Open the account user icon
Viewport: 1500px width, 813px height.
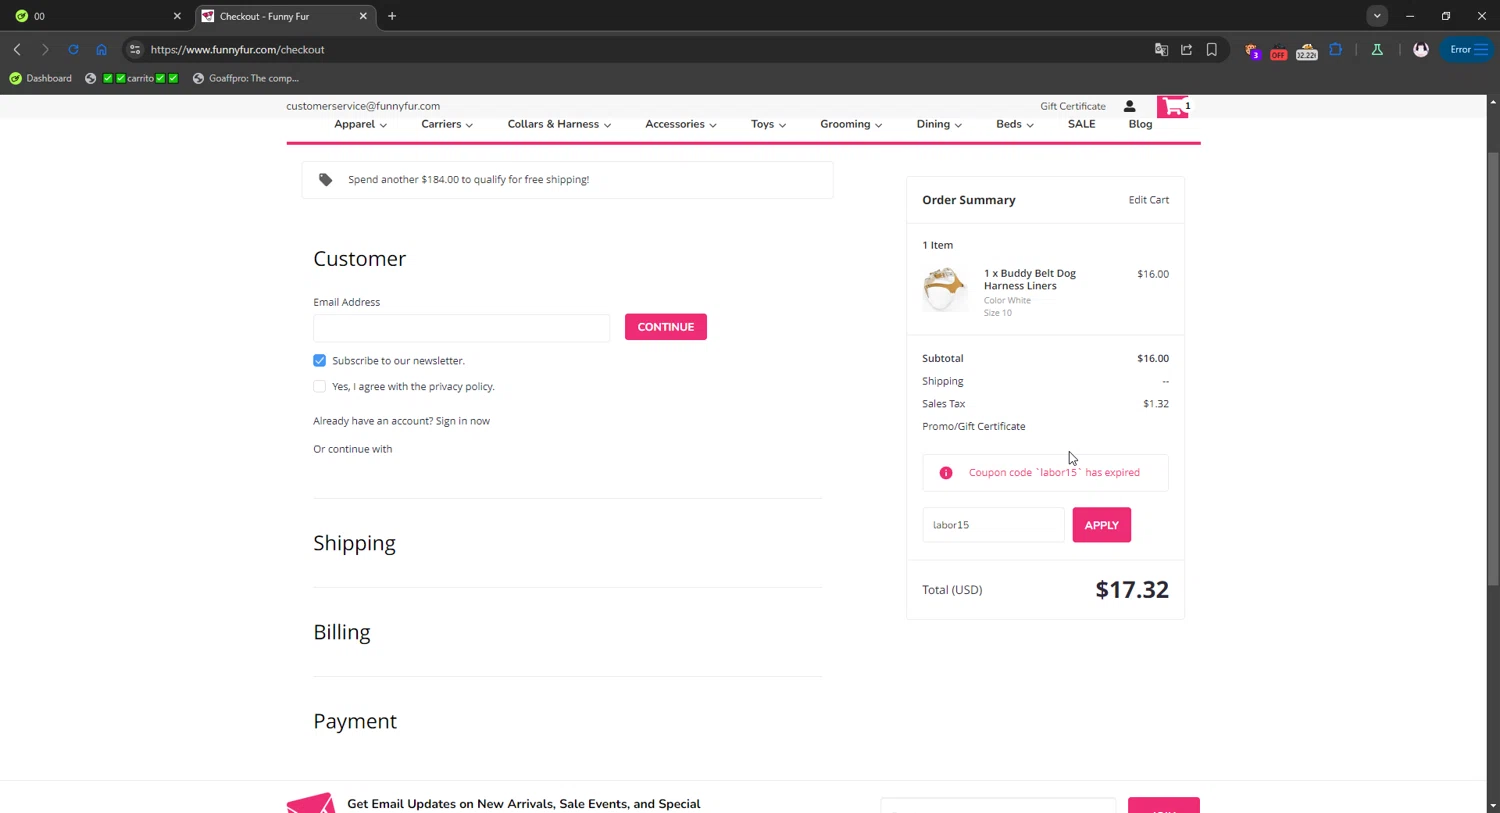tap(1129, 106)
